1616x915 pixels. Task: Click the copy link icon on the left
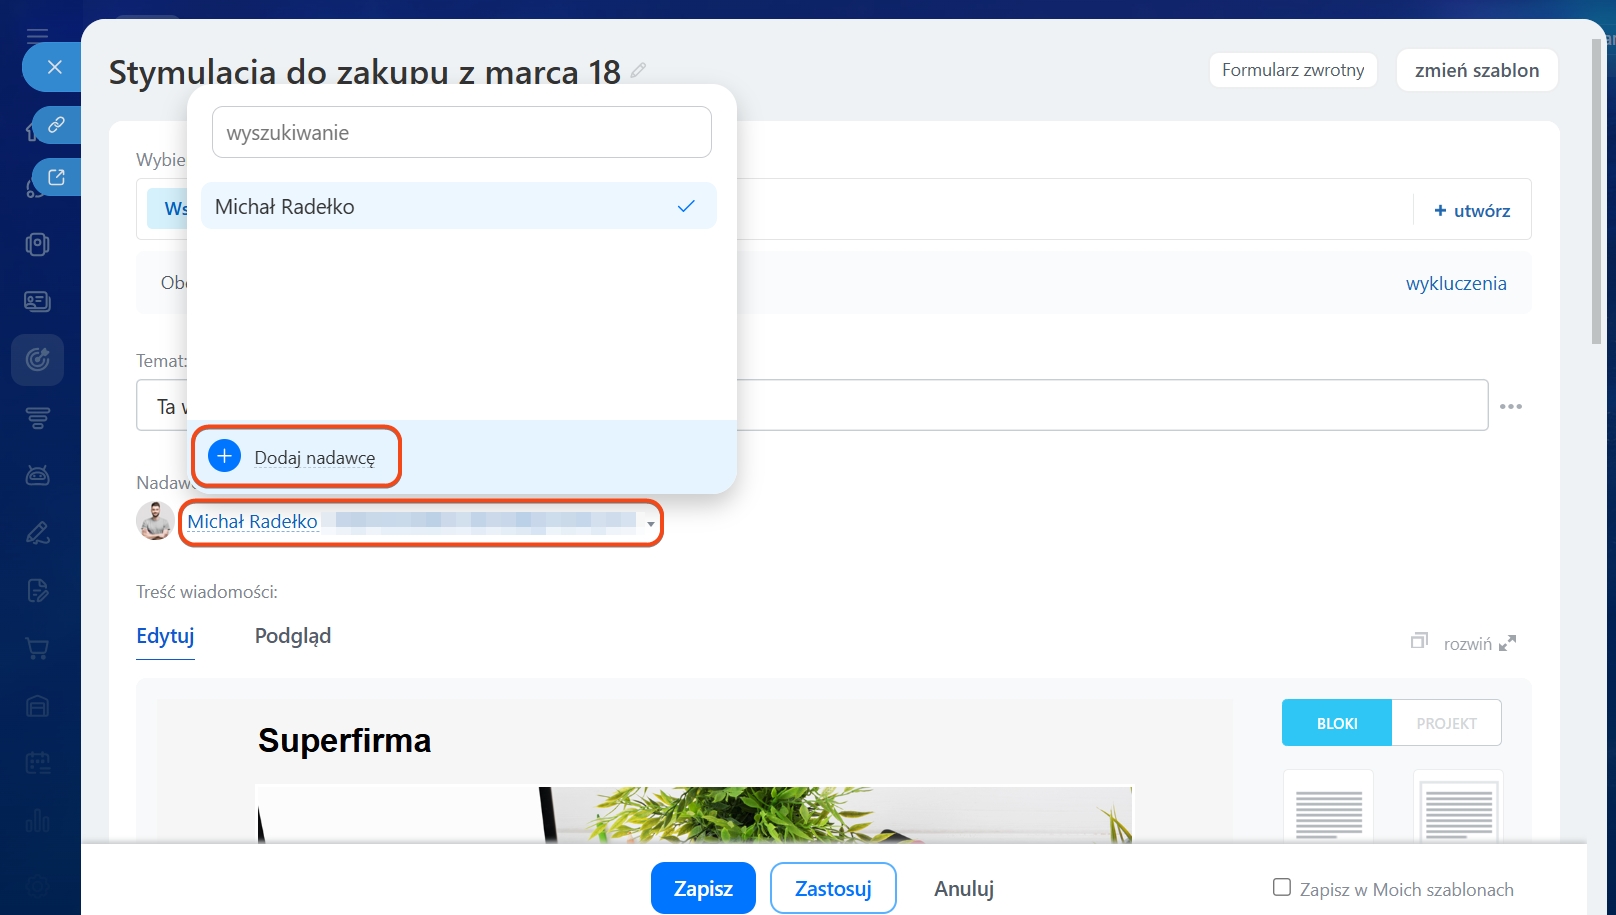click(56, 125)
